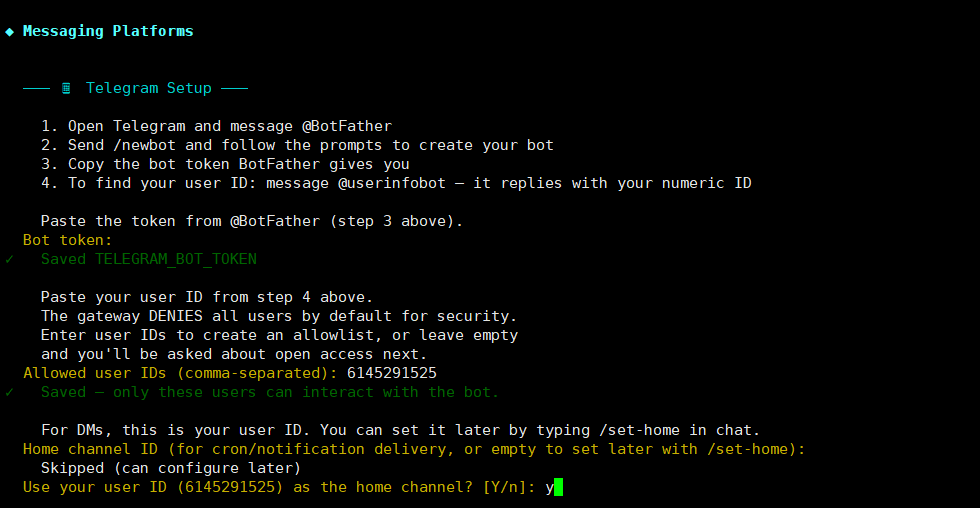The width and height of the screenshot is (980, 508).
Task: Click the diamond icon beside Messaging Platforms
Action: (x=9, y=31)
